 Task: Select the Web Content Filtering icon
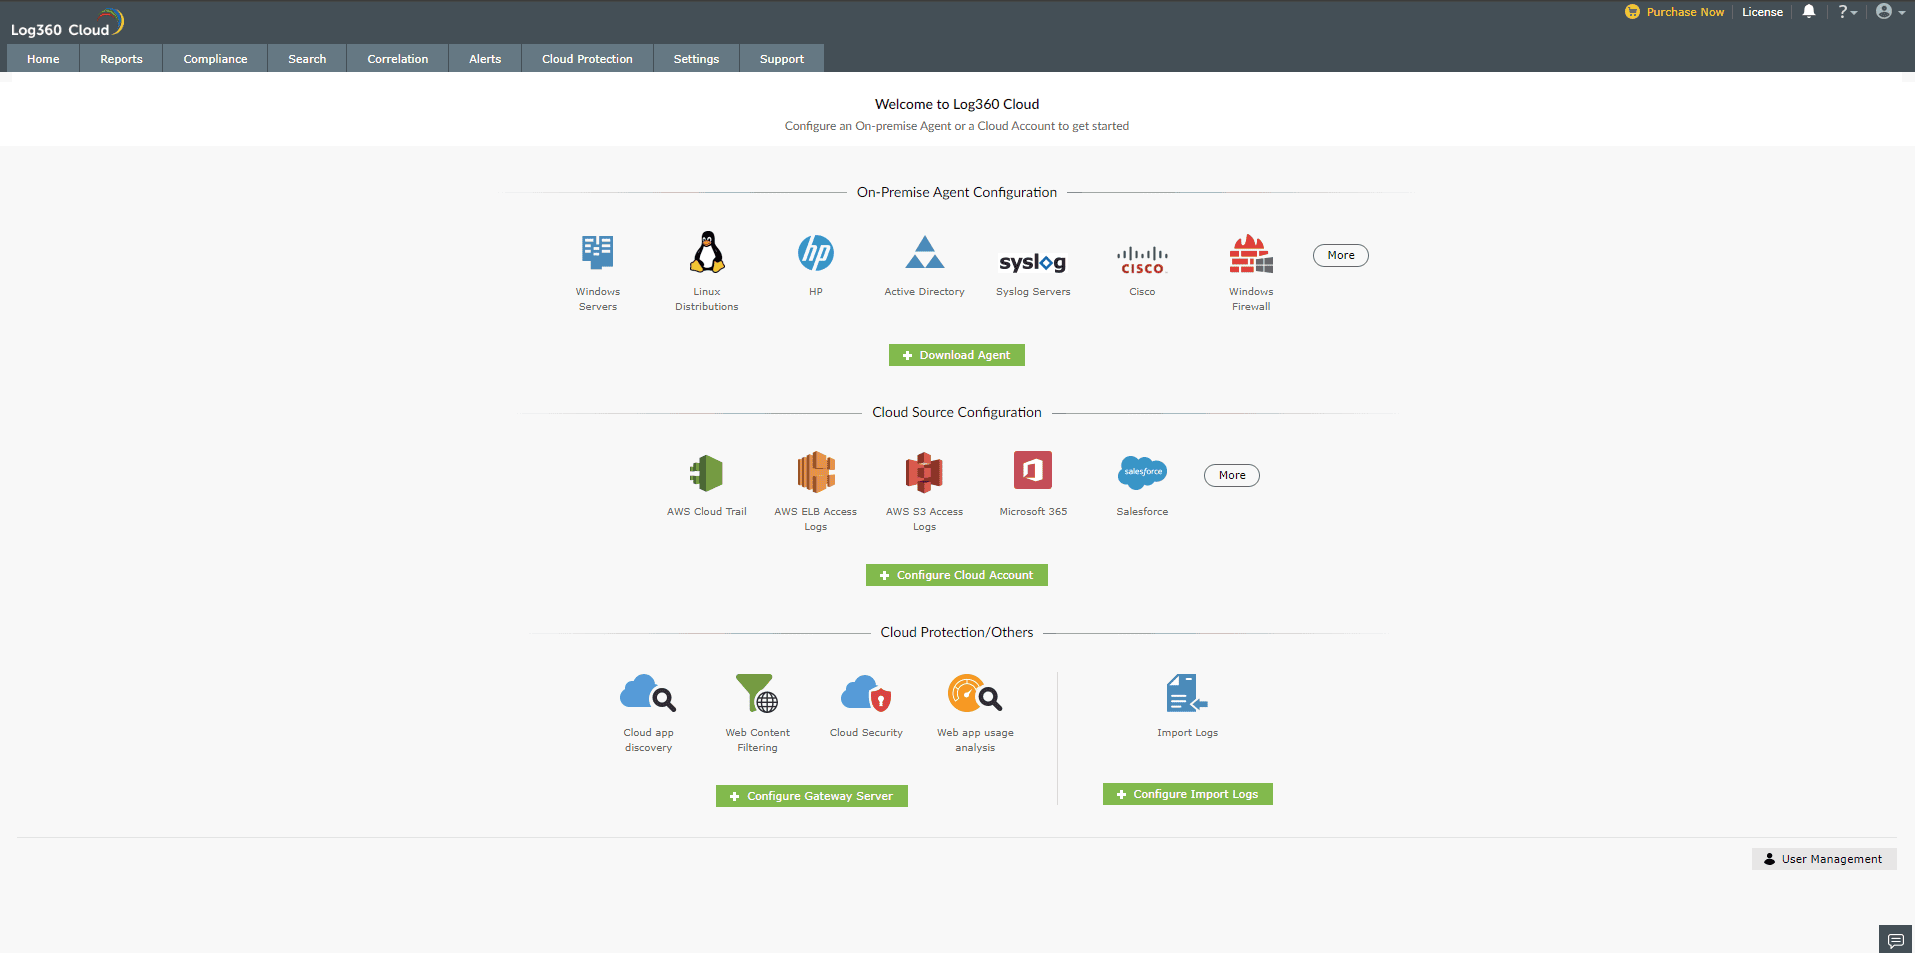(x=757, y=692)
